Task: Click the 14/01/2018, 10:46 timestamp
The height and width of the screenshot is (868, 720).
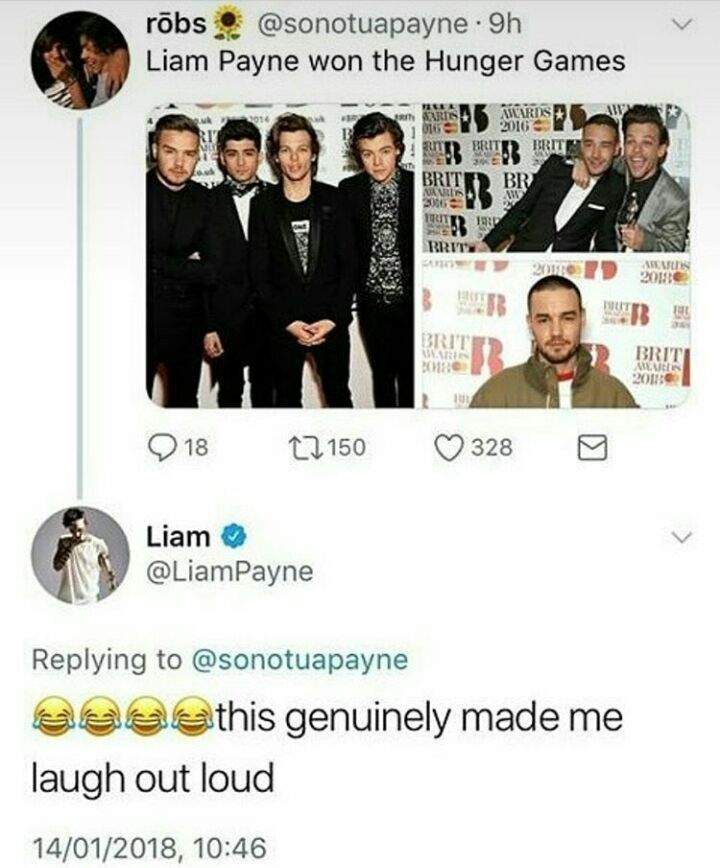Action: [149, 848]
